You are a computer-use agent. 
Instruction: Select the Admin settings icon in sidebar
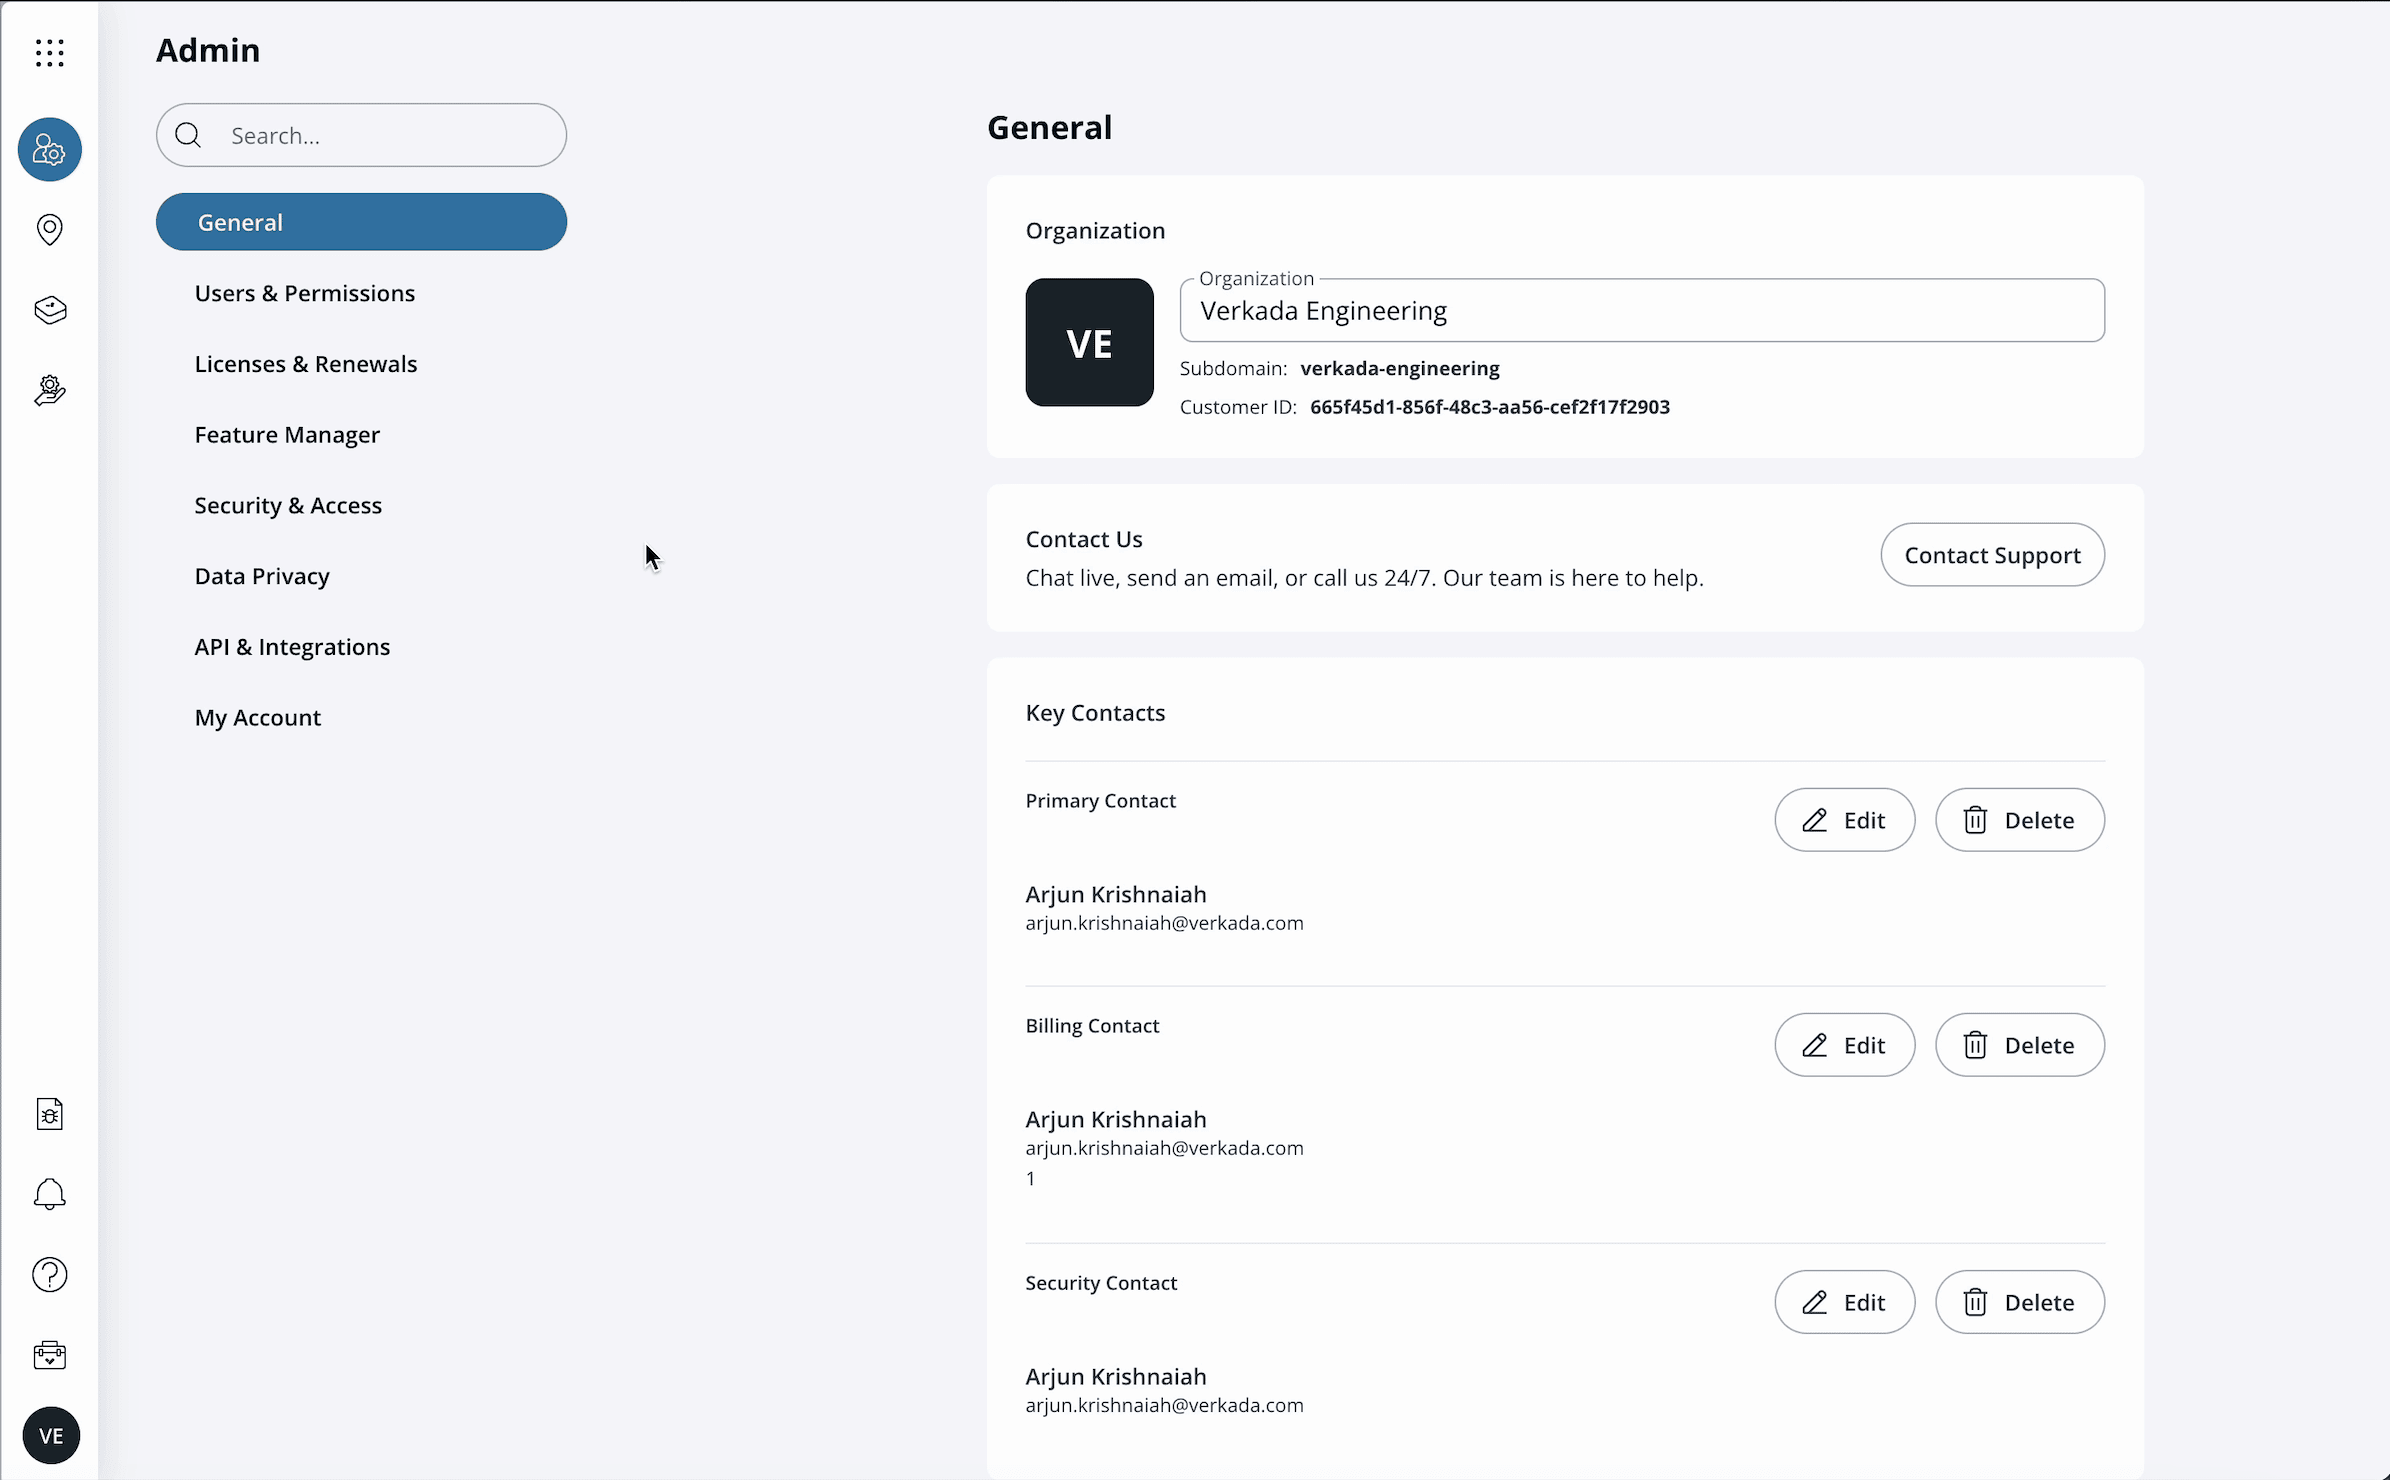click(49, 149)
